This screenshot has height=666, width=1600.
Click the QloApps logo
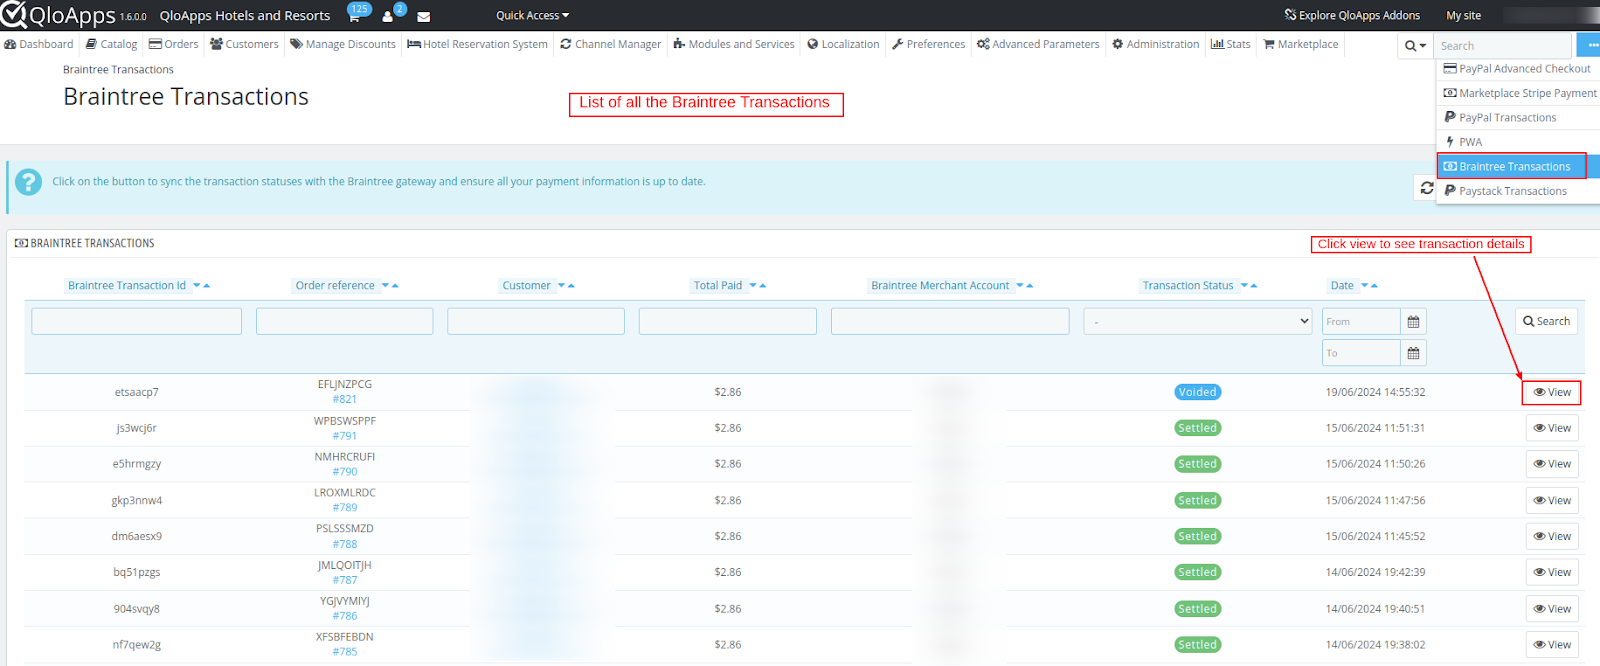(58, 15)
